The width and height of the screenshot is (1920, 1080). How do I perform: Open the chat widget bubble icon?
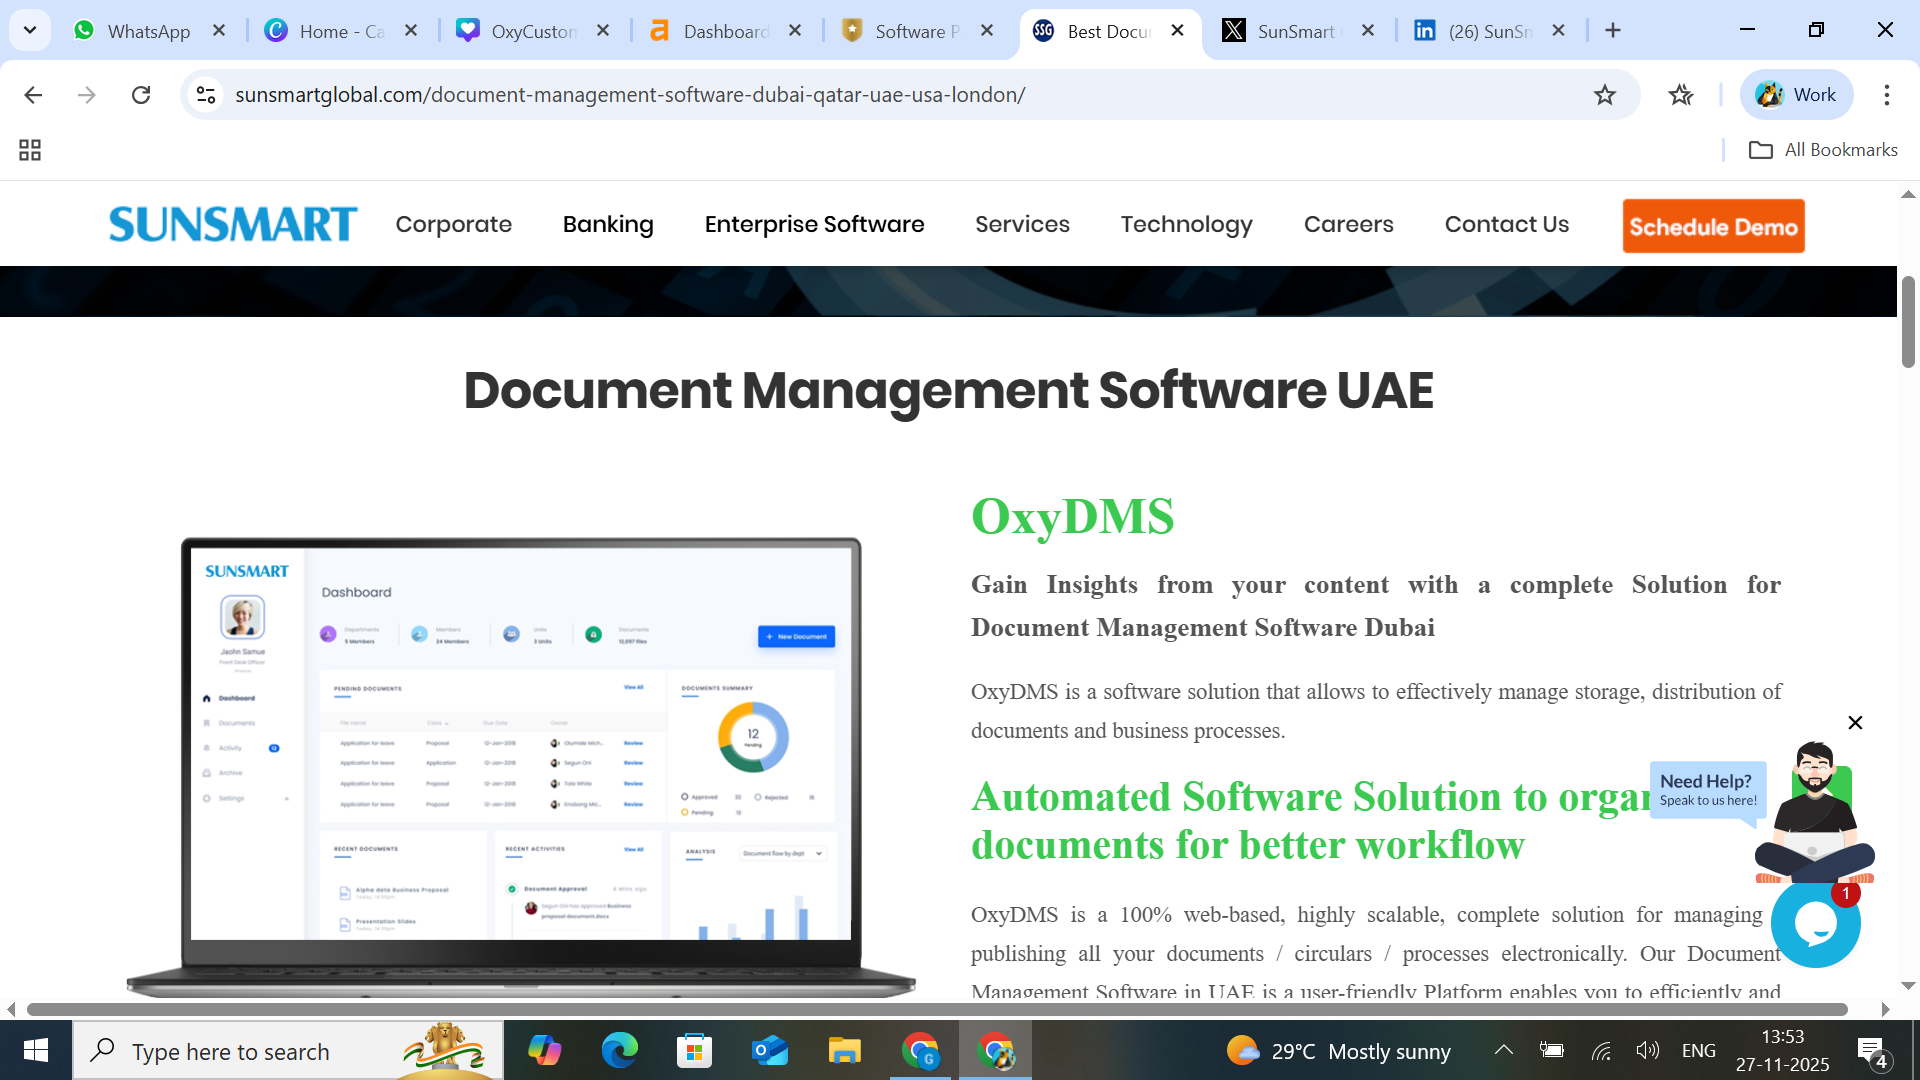[1815, 924]
